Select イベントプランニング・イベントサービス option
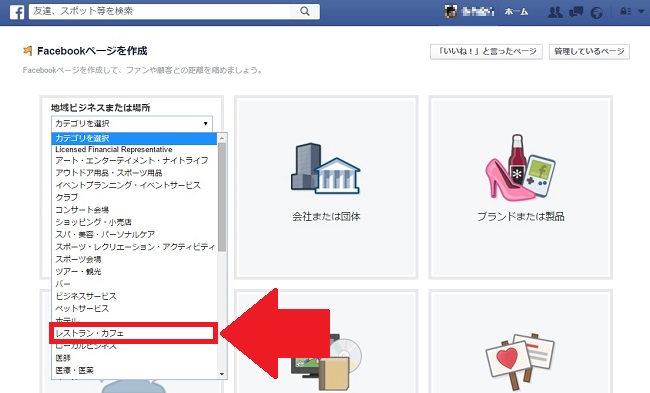The image size is (650, 393). tap(134, 185)
